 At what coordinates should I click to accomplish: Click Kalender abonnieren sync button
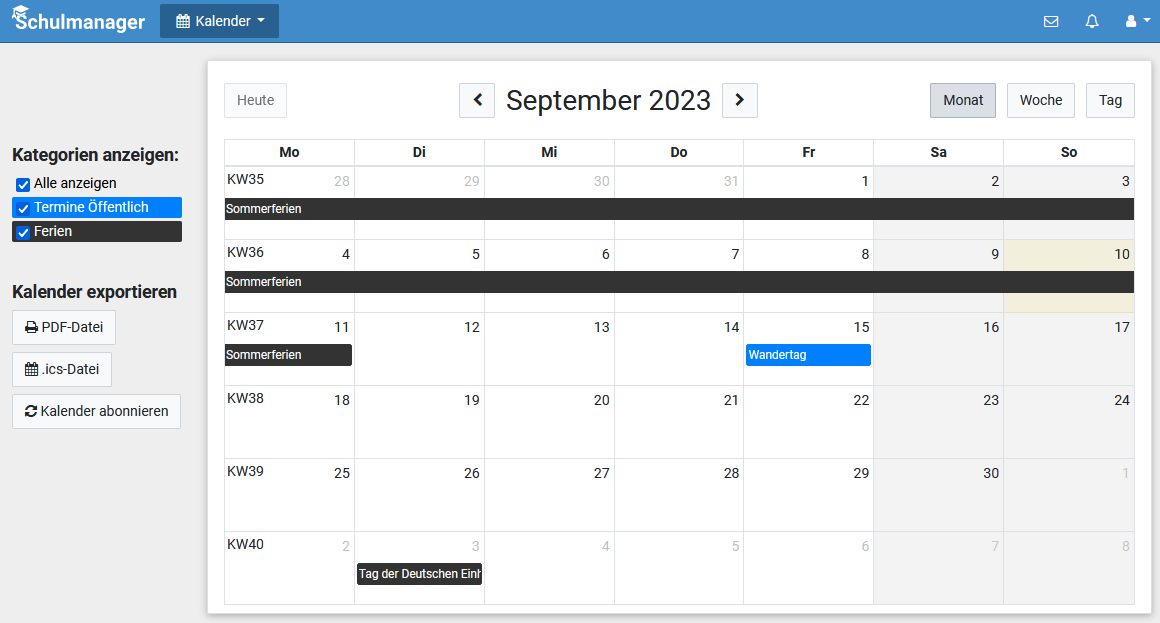coord(97,411)
